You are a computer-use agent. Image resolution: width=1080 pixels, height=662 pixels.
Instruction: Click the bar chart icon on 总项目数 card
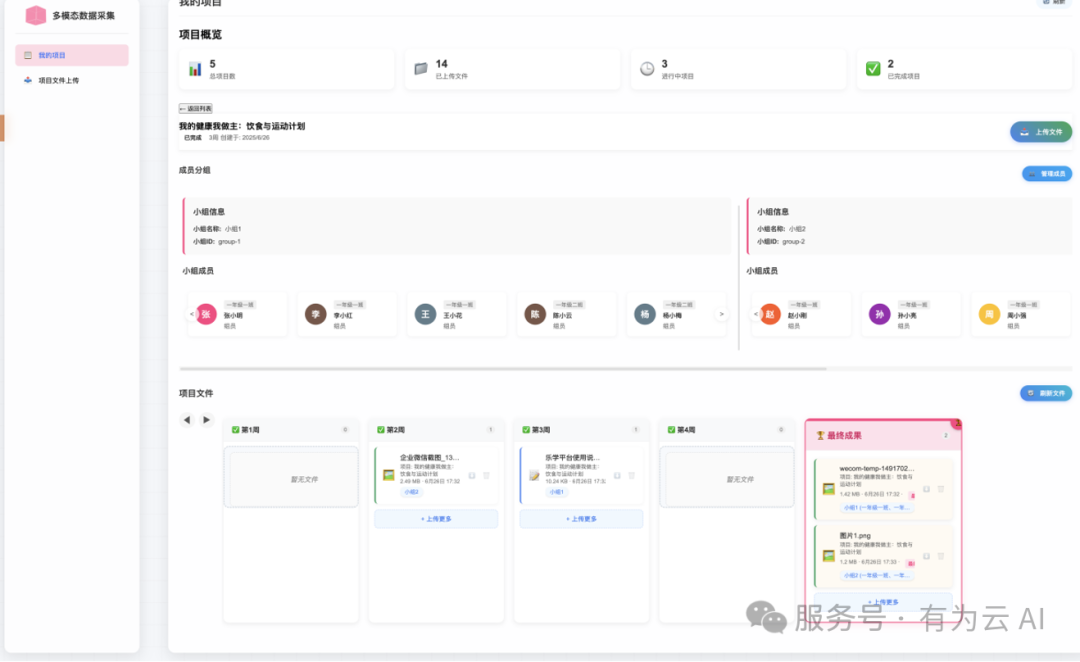point(197,66)
